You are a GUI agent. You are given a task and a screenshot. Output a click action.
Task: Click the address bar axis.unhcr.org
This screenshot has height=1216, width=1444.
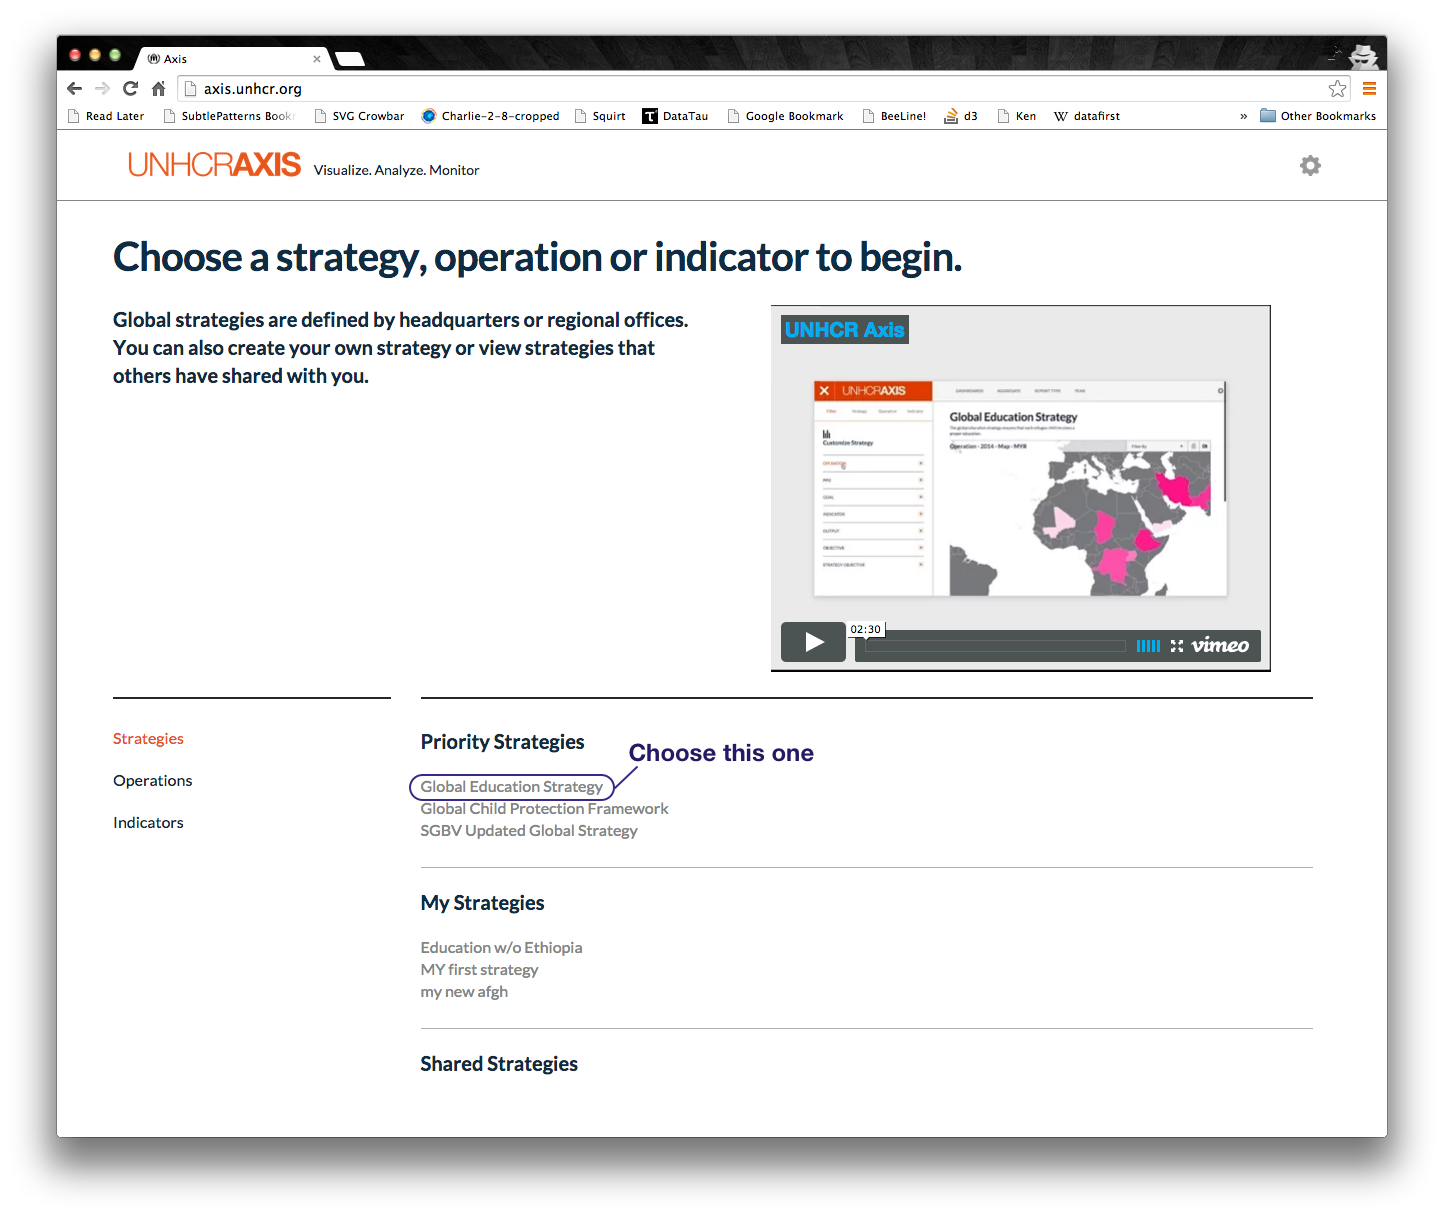coord(765,88)
